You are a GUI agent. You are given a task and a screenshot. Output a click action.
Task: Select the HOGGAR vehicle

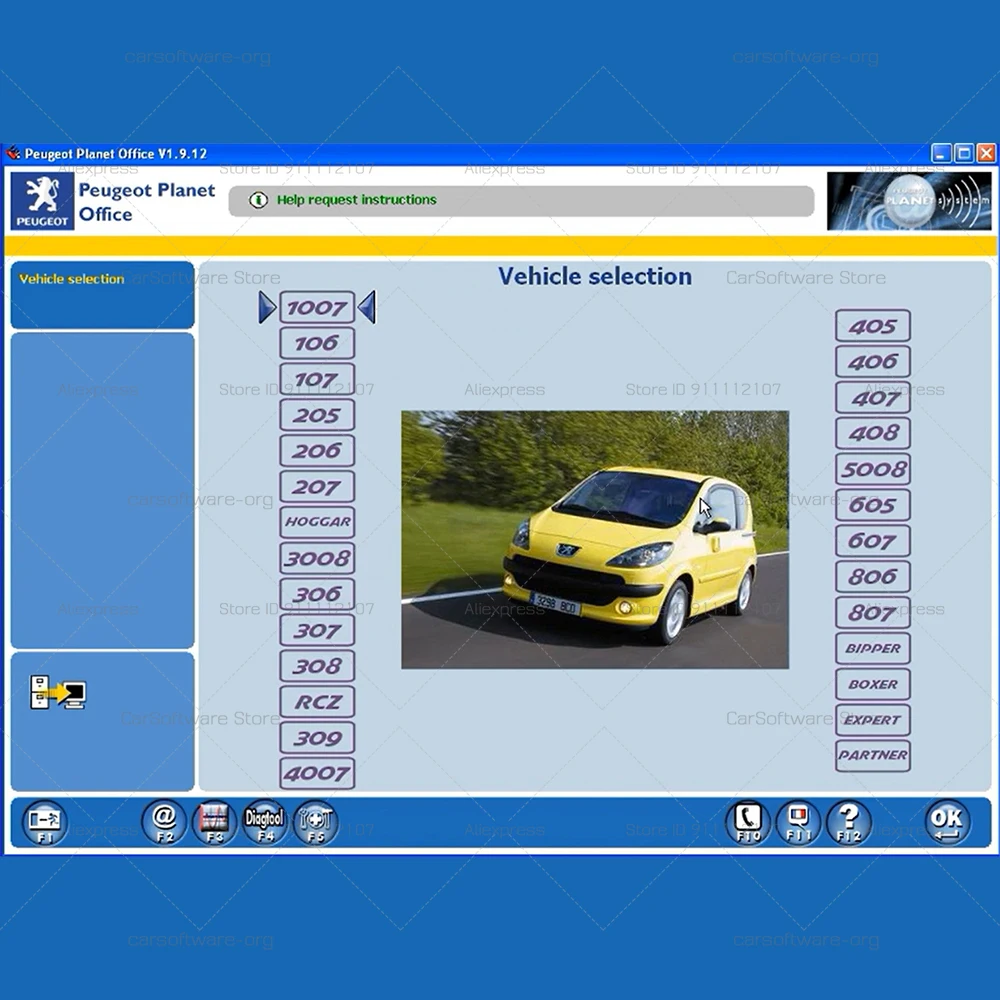pyautogui.click(x=317, y=522)
